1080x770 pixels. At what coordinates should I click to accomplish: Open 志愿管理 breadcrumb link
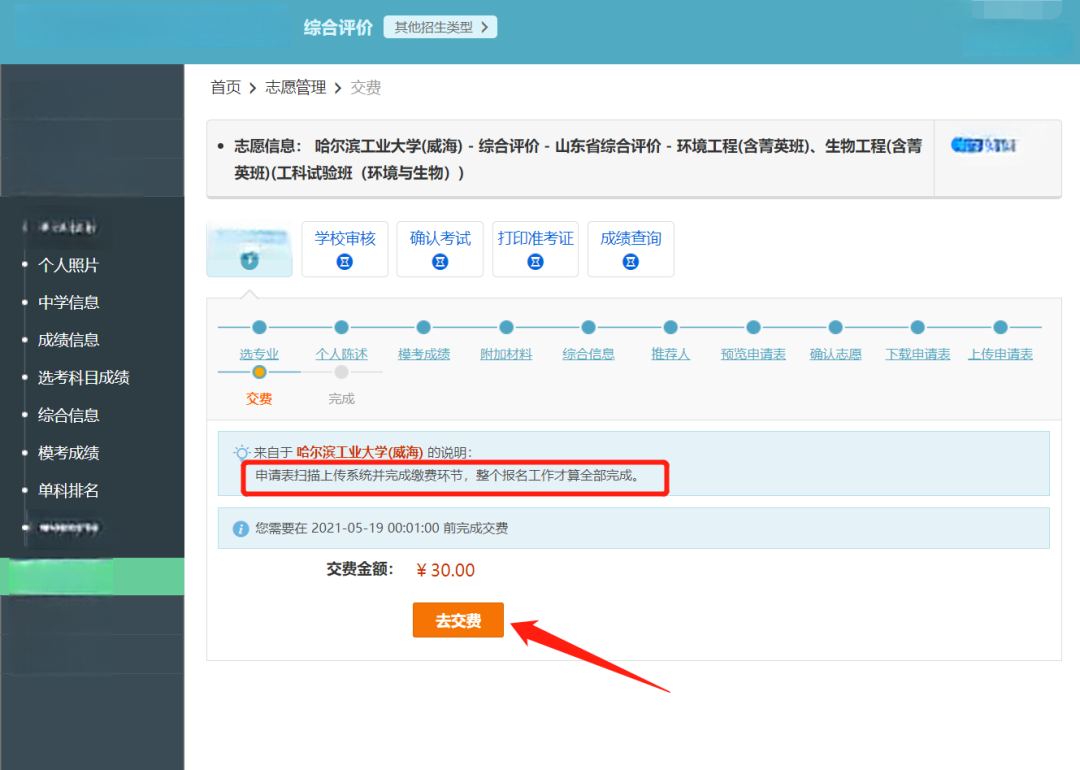[x=295, y=87]
